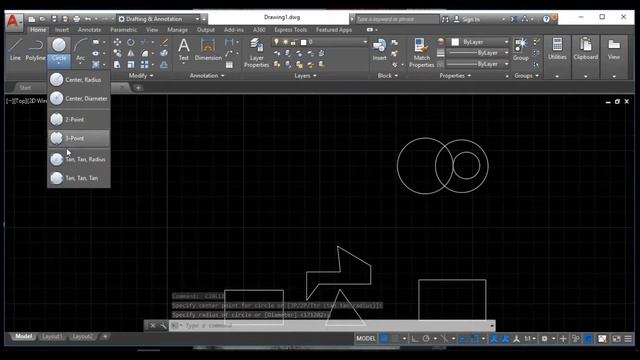Click the command line customize wrench
The width and height of the screenshot is (640, 360).
(163, 325)
